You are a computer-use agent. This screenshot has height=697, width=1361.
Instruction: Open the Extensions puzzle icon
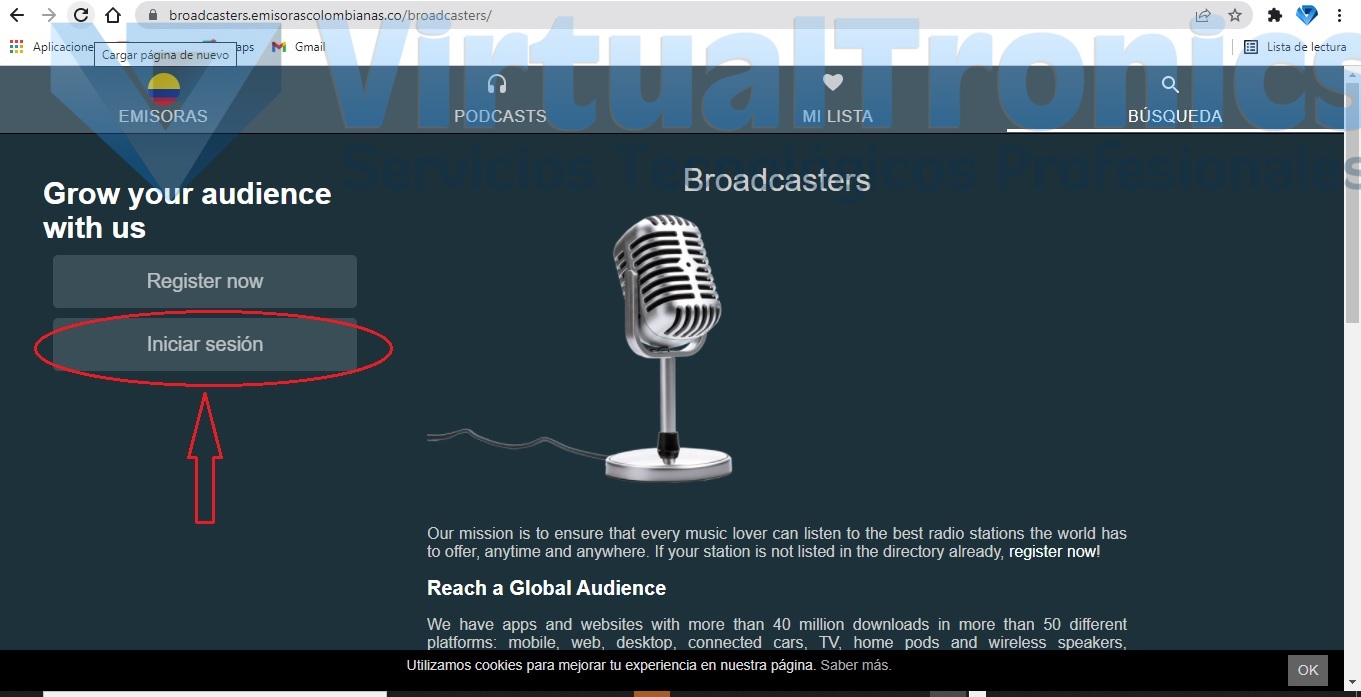[x=1274, y=16]
